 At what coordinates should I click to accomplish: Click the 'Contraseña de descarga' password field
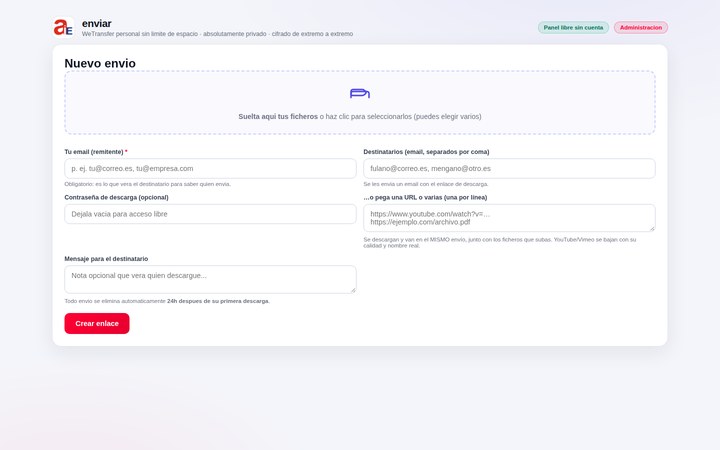tap(210, 214)
